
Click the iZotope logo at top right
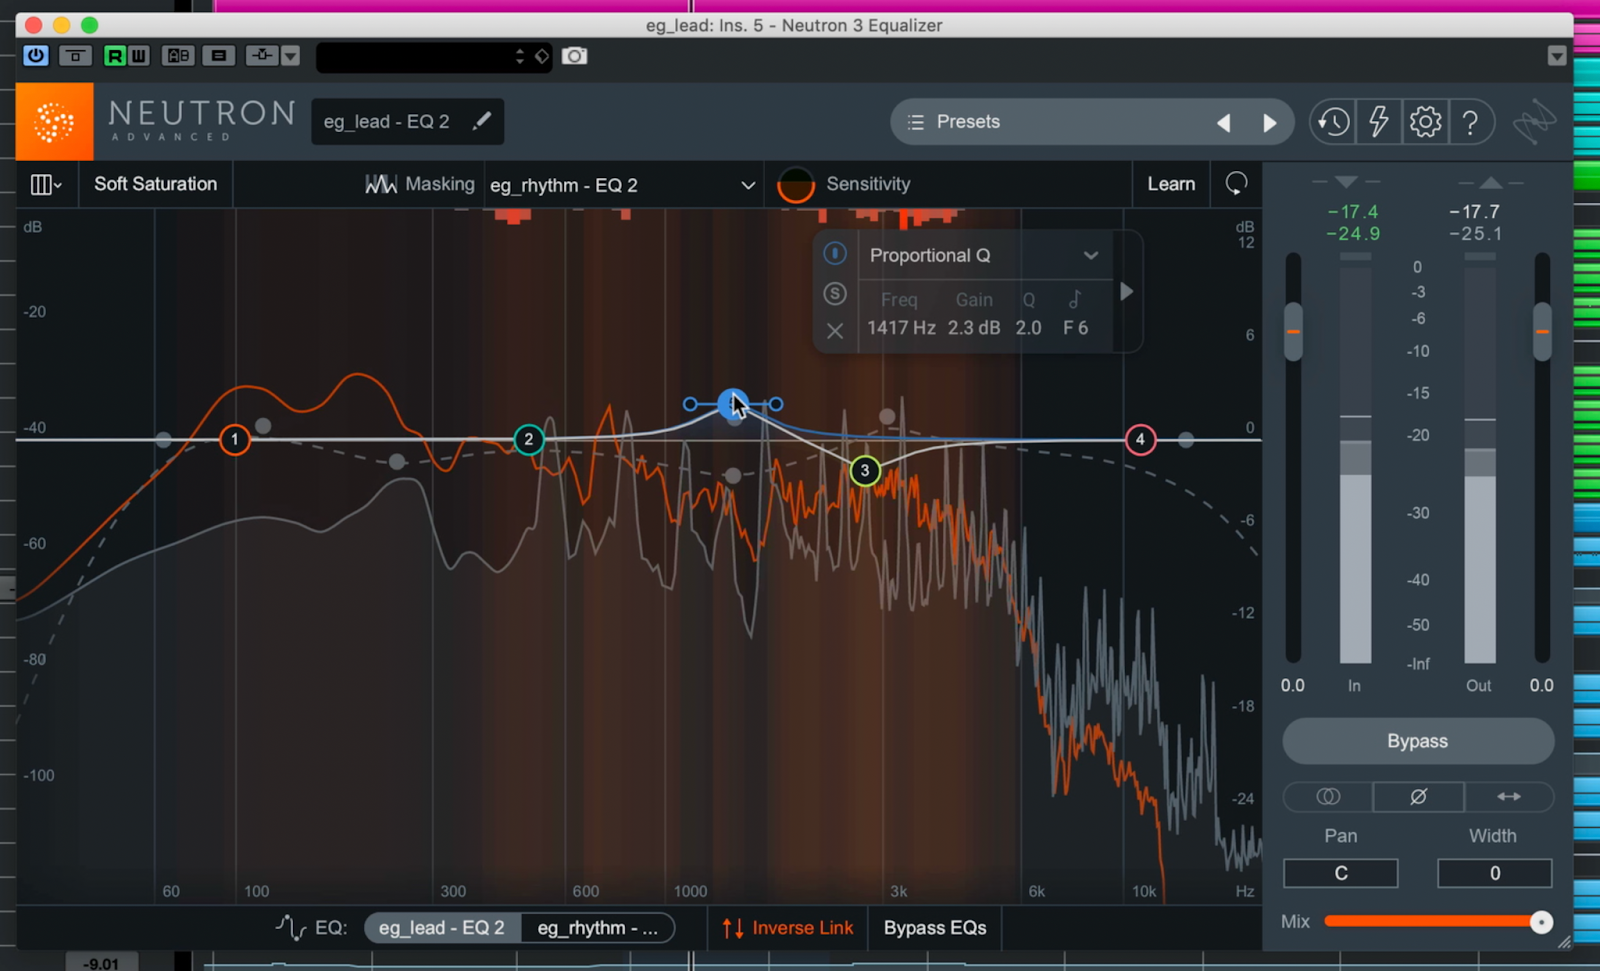[1534, 122]
